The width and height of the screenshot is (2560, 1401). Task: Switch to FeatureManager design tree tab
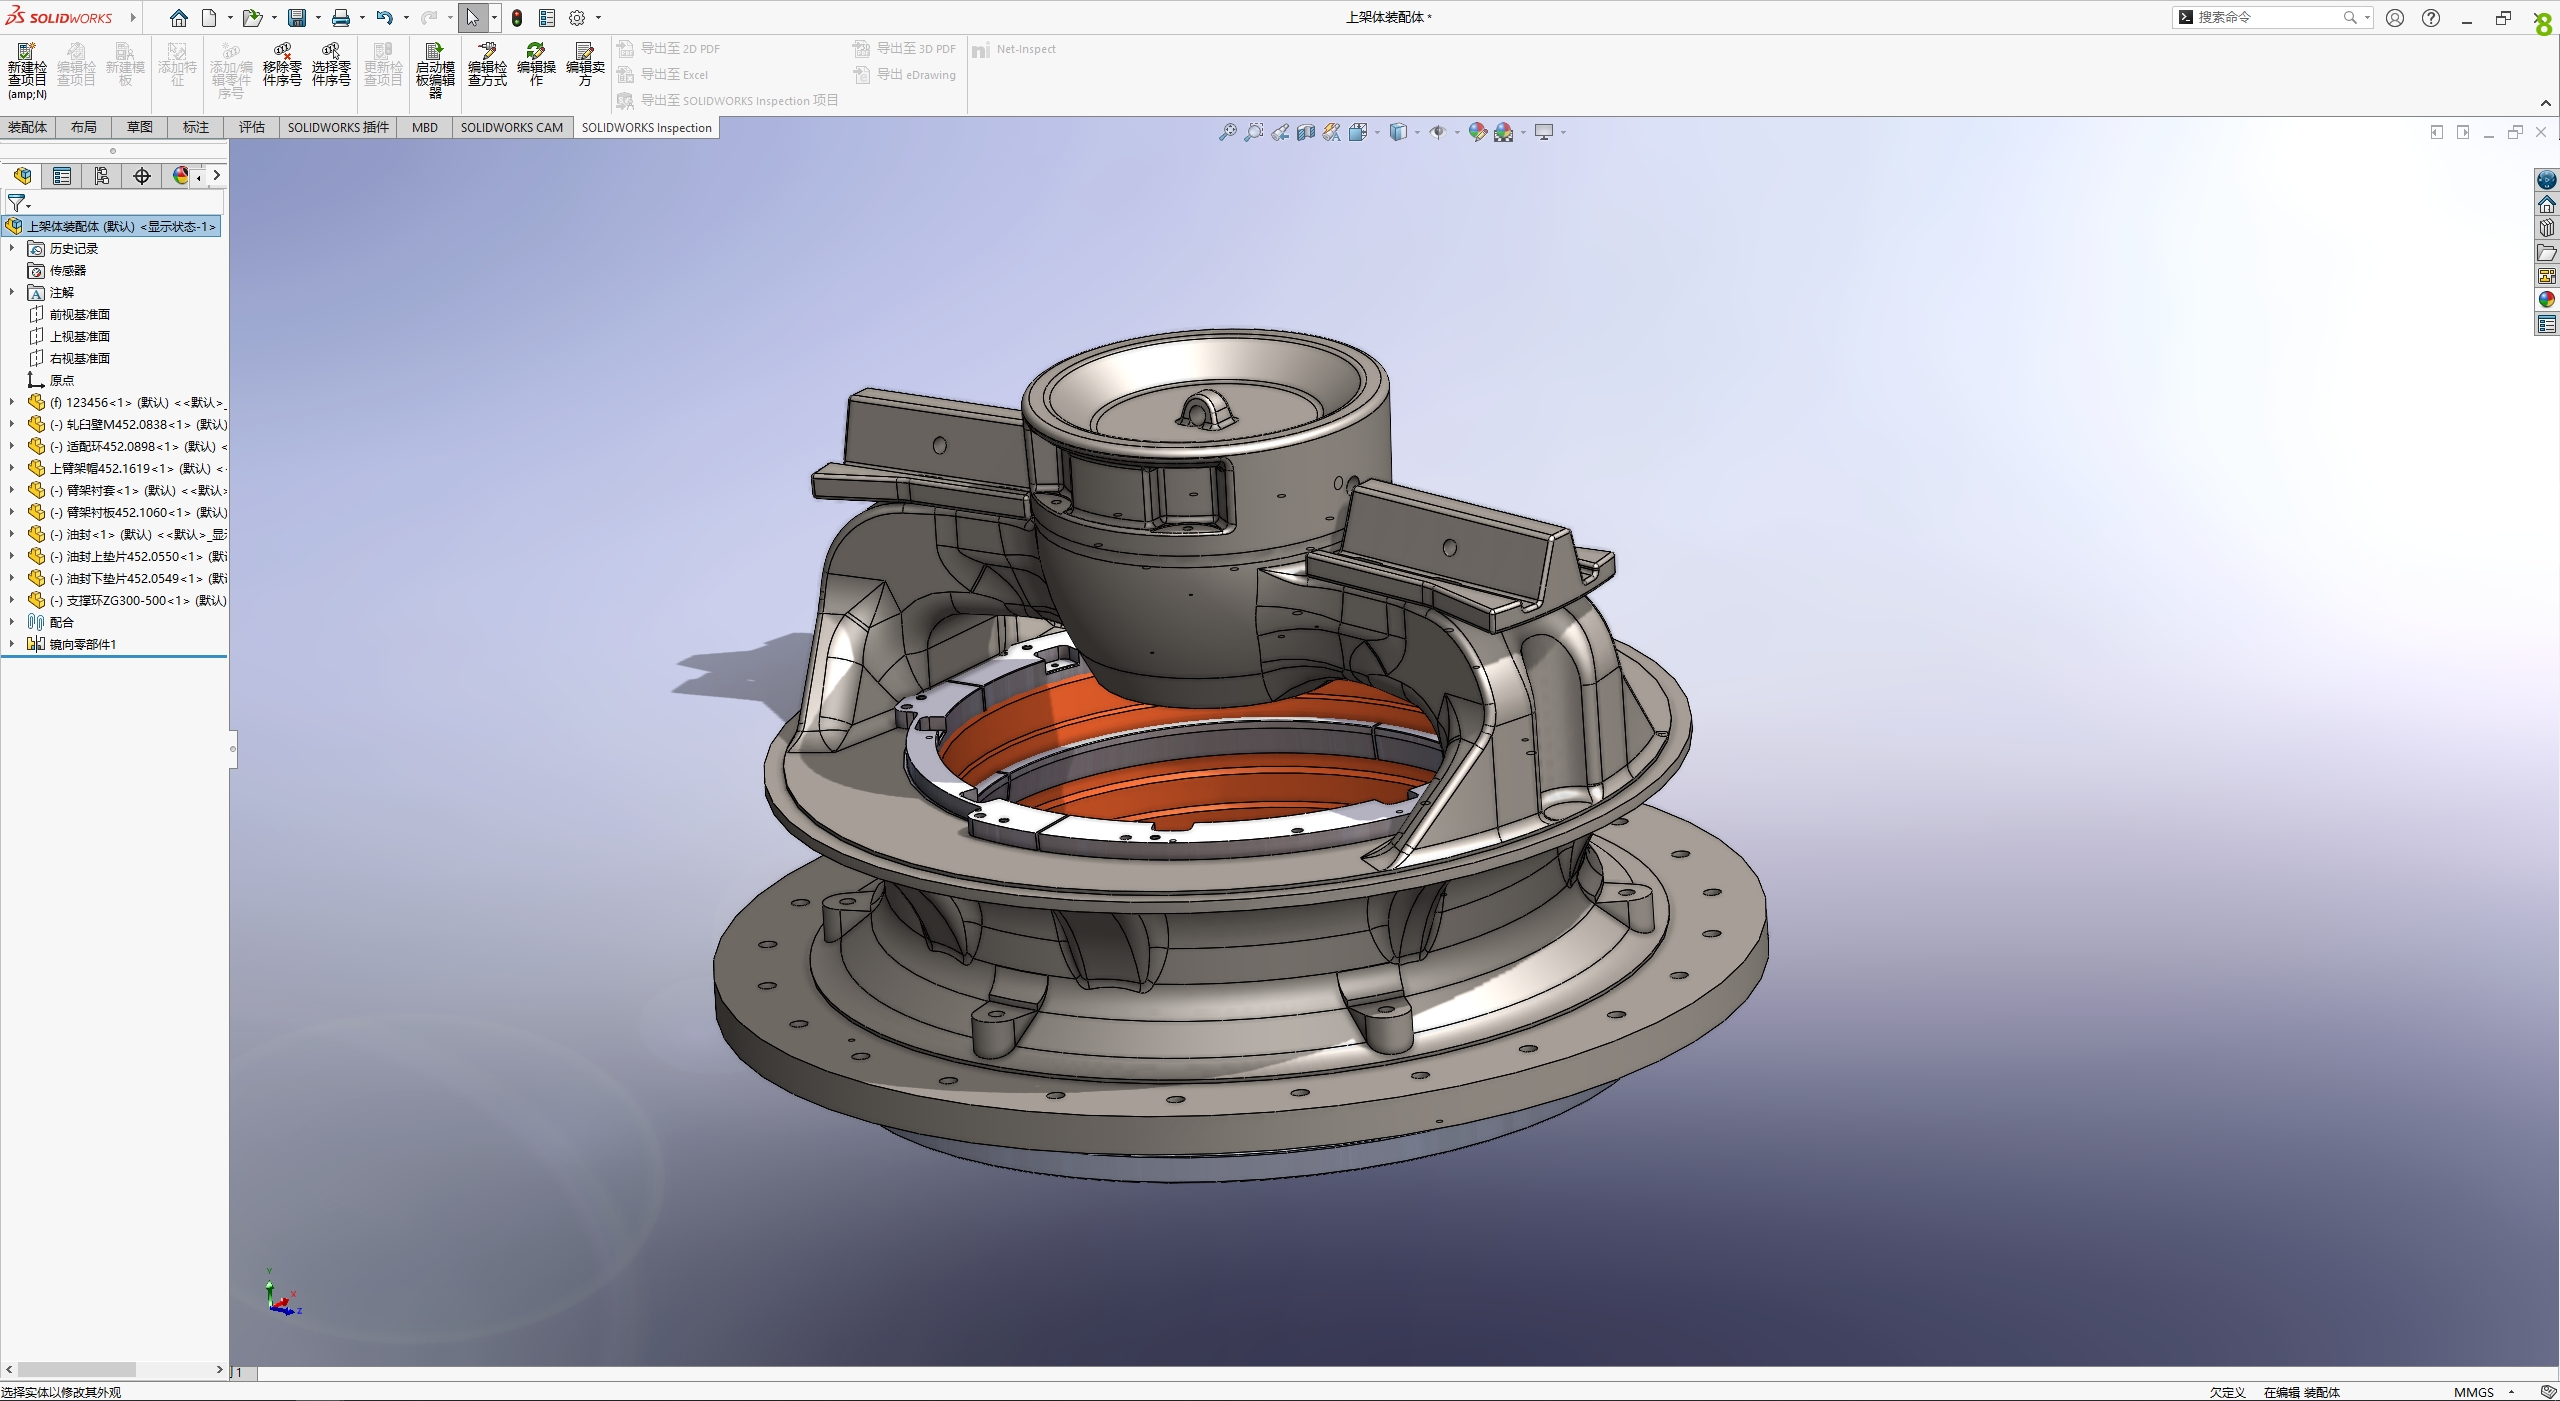[x=22, y=176]
